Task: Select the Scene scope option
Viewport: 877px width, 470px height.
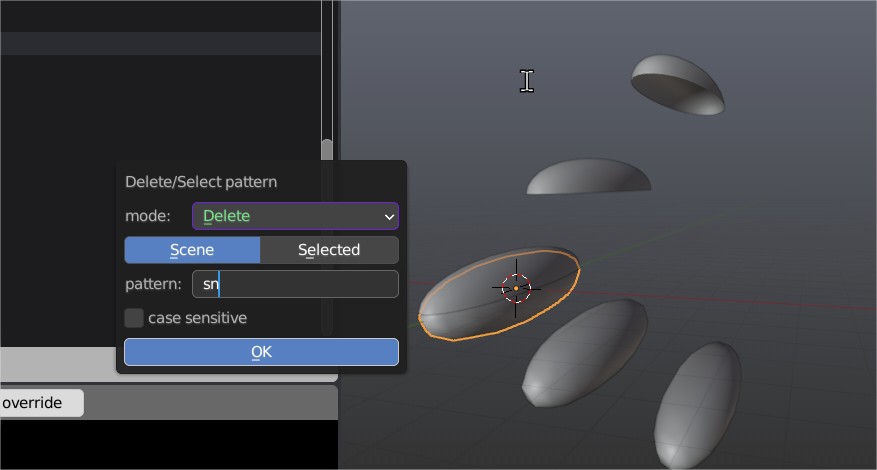Action: click(192, 250)
